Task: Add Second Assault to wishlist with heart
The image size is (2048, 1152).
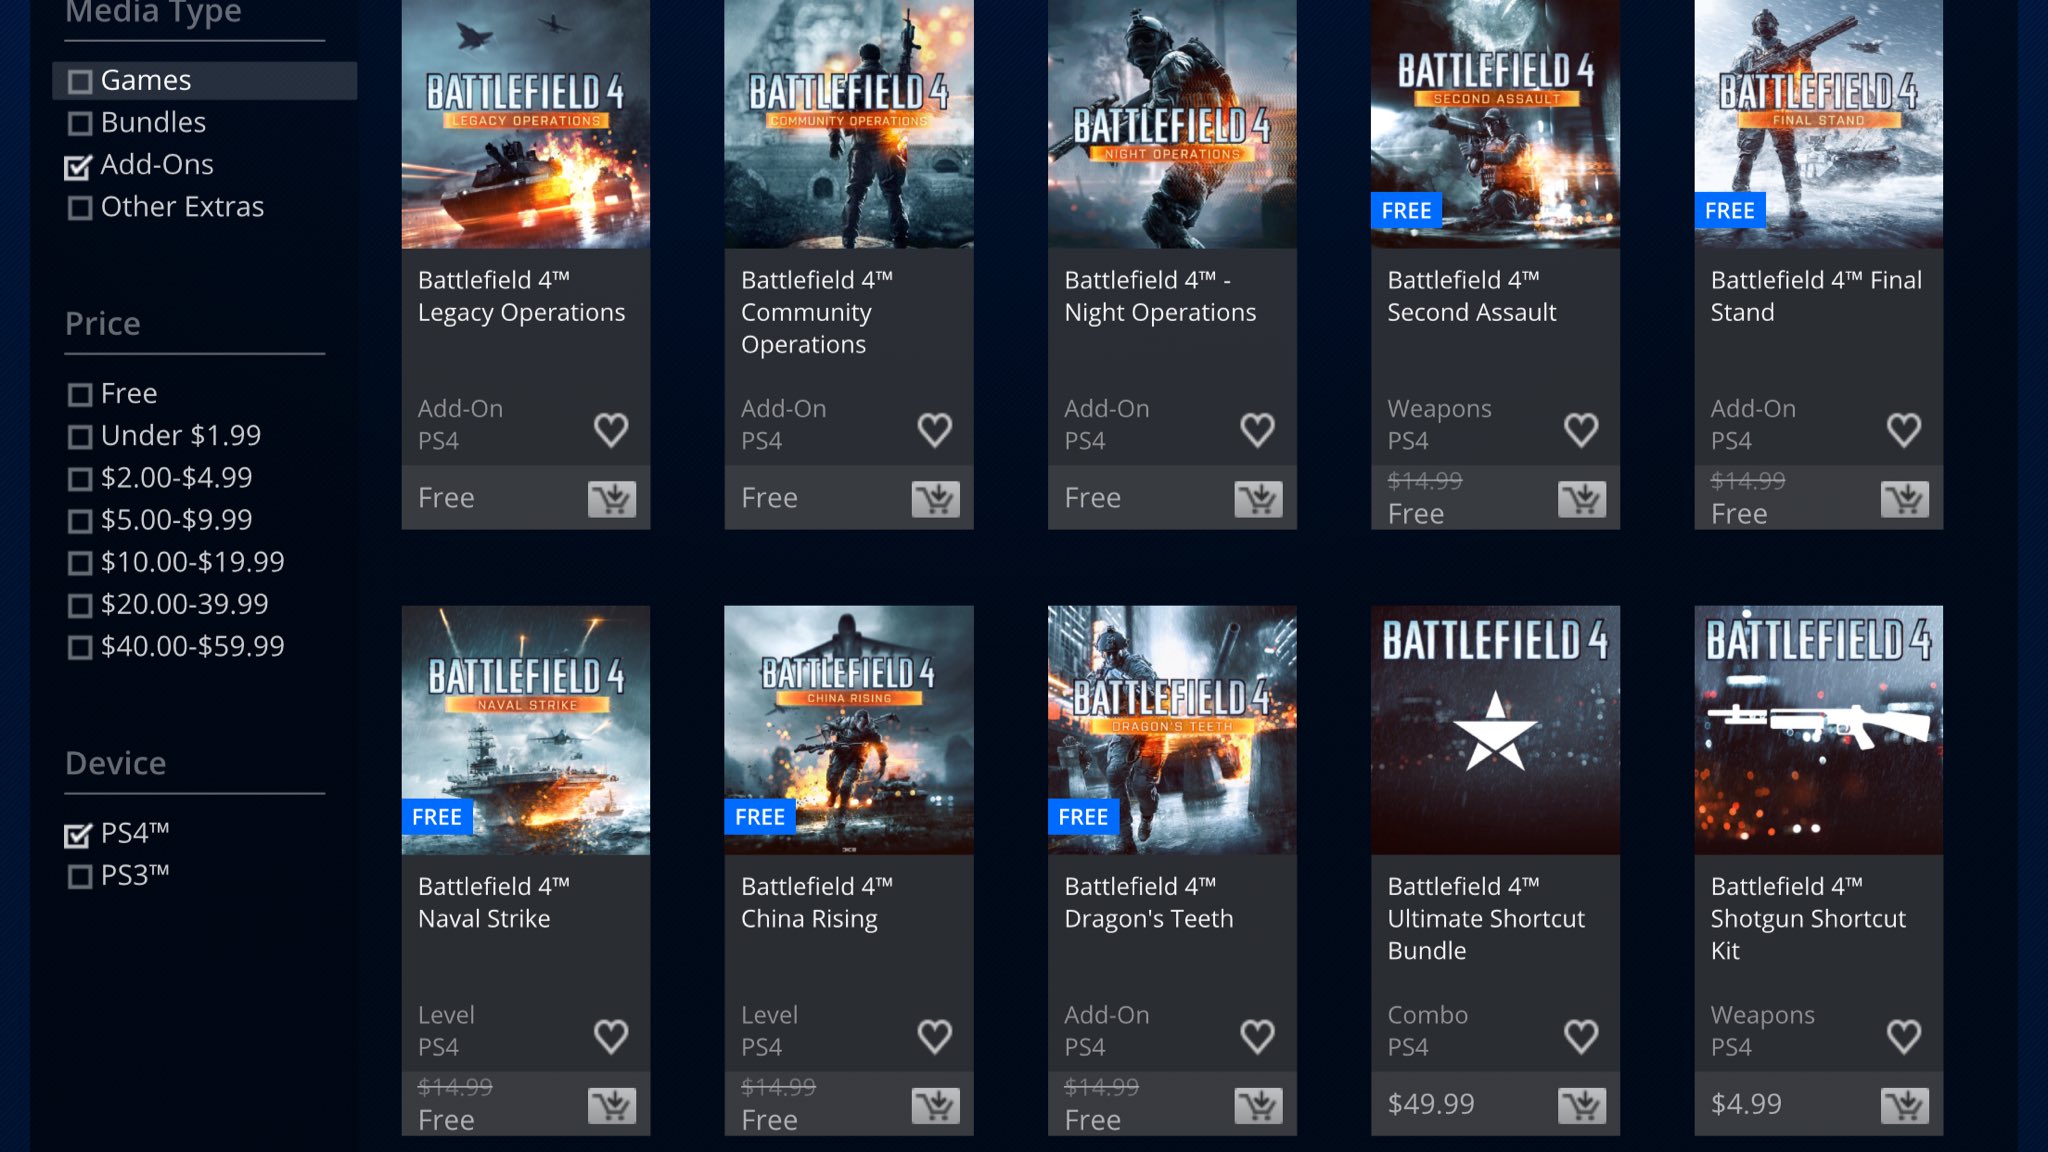Action: [x=1581, y=430]
